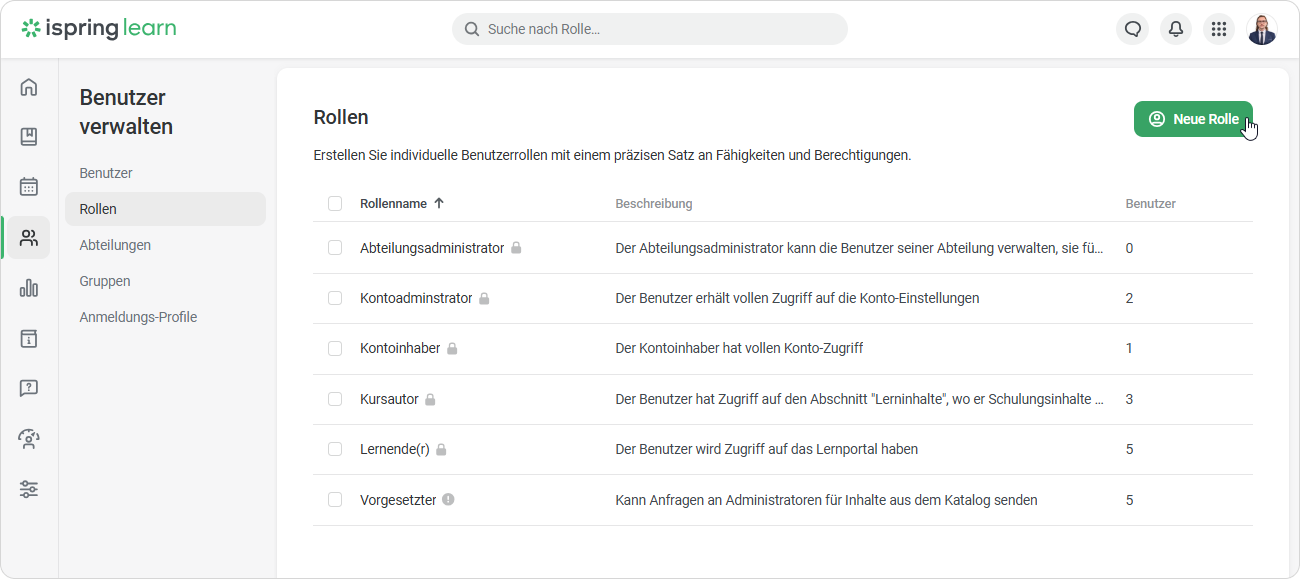
Task: Open the learning content book icon
Action: (x=29, y=137)
